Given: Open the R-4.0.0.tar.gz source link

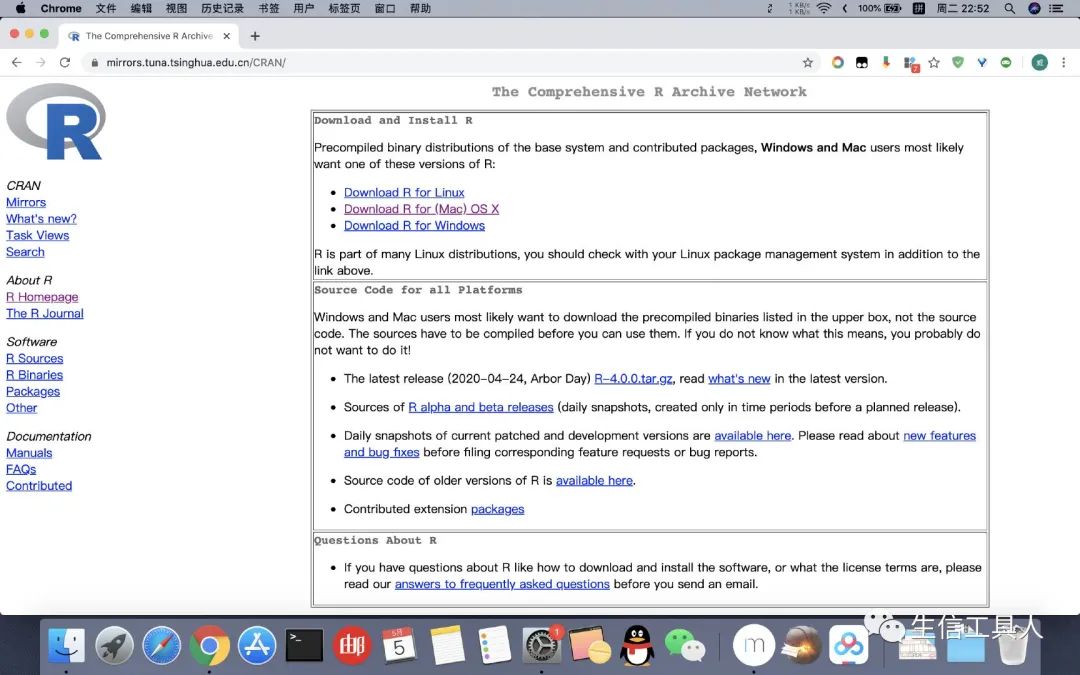Looking at the screenshot, I should [x=633, y=379].
